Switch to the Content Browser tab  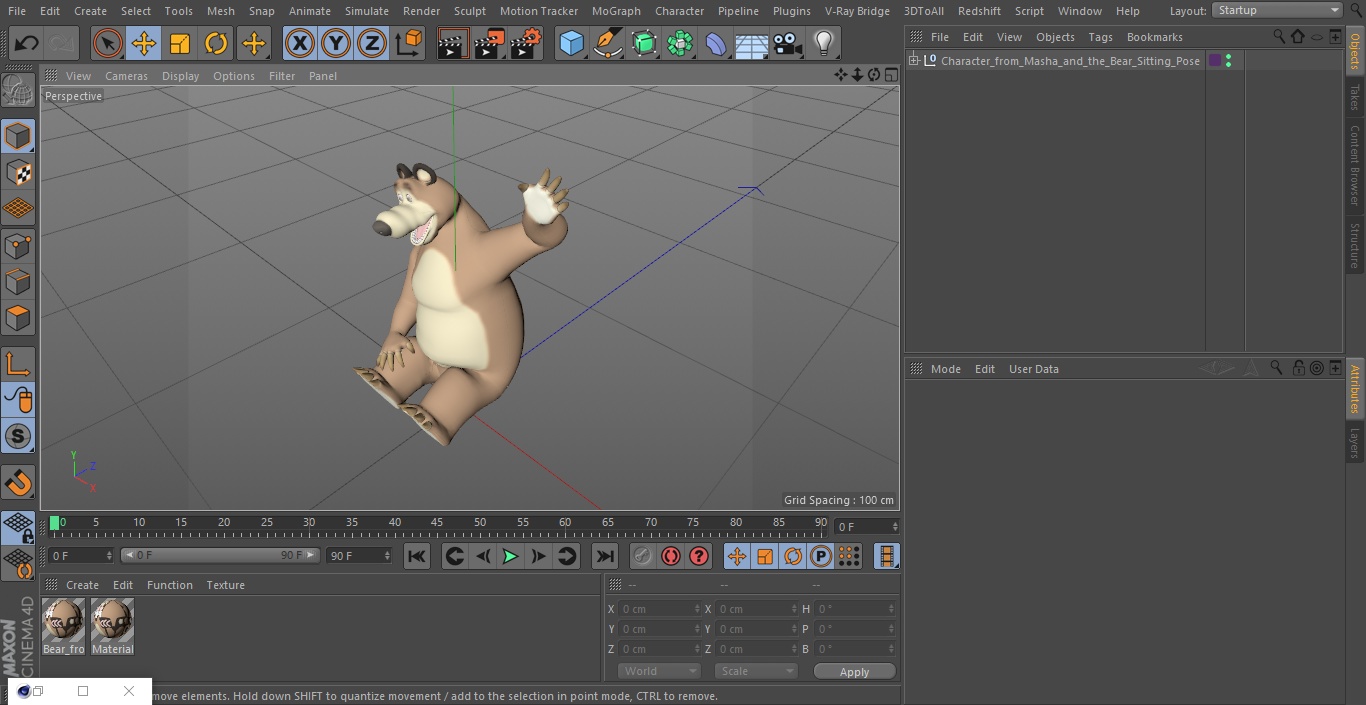(x=1355, y=164)
